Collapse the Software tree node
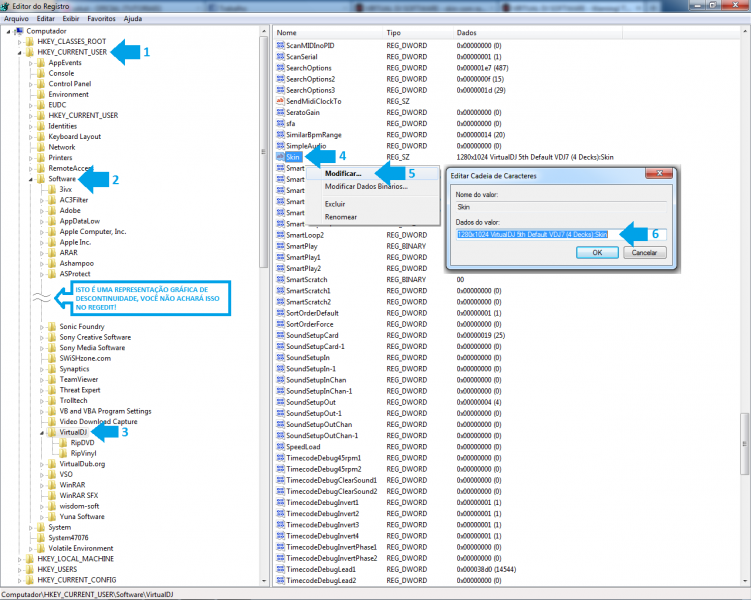 (31, 180)
